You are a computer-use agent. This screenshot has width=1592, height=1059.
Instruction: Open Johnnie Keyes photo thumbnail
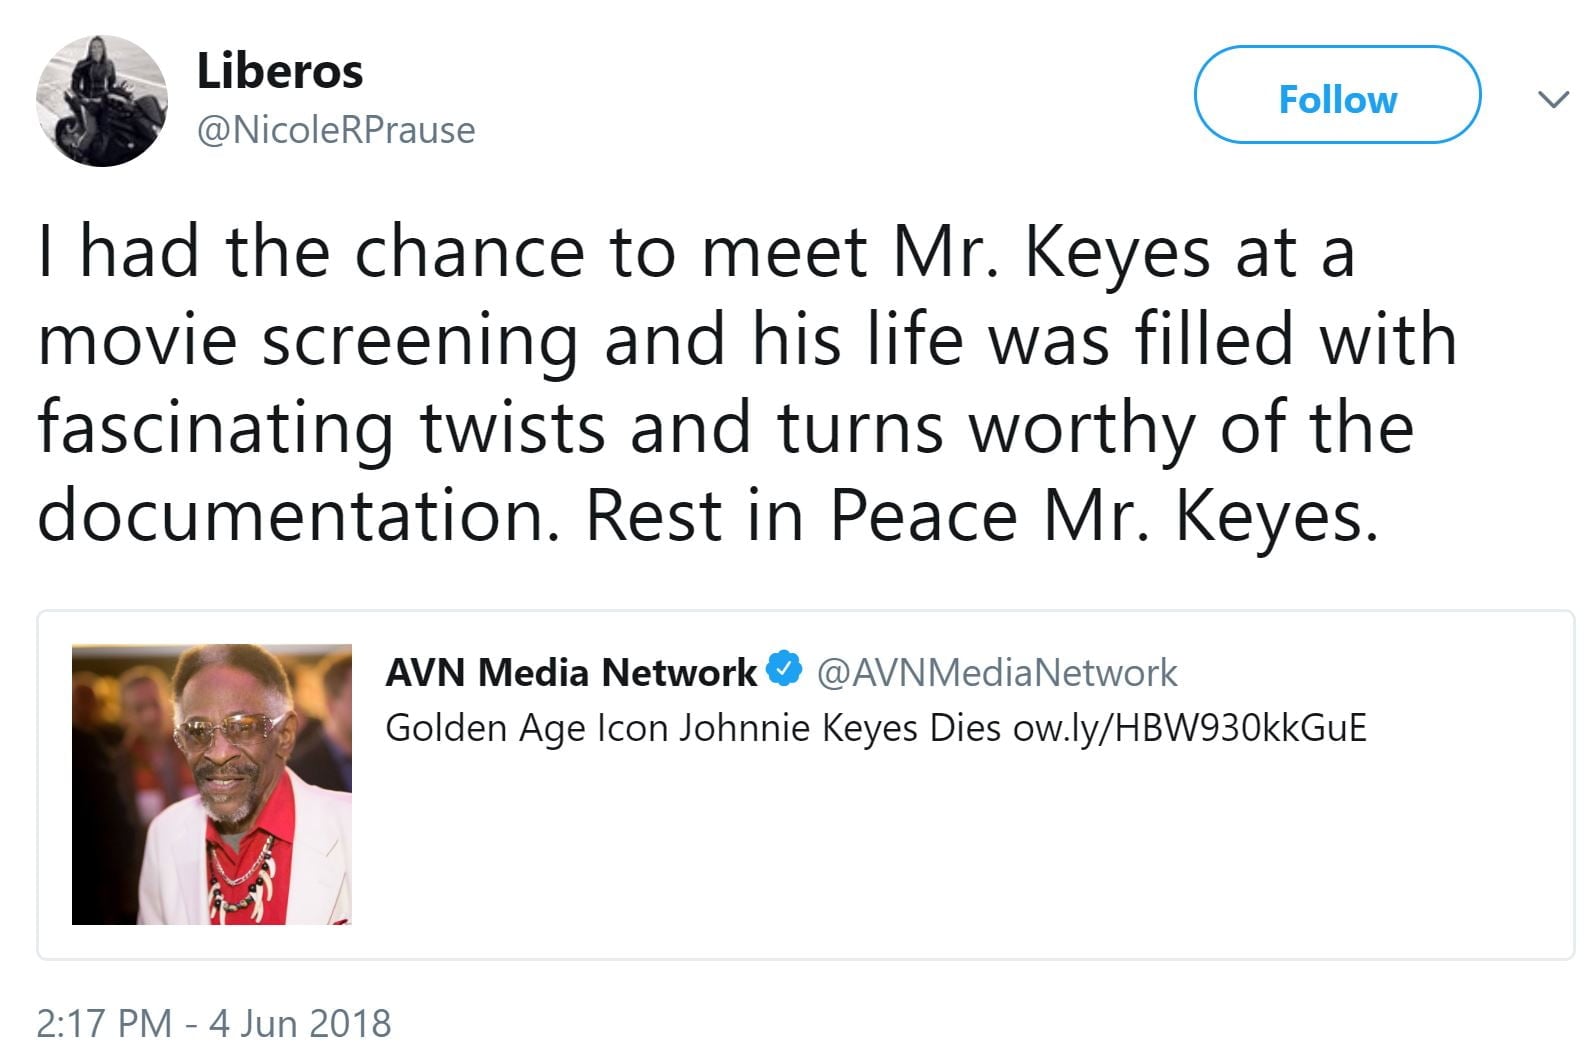click(x=212, y=784)
